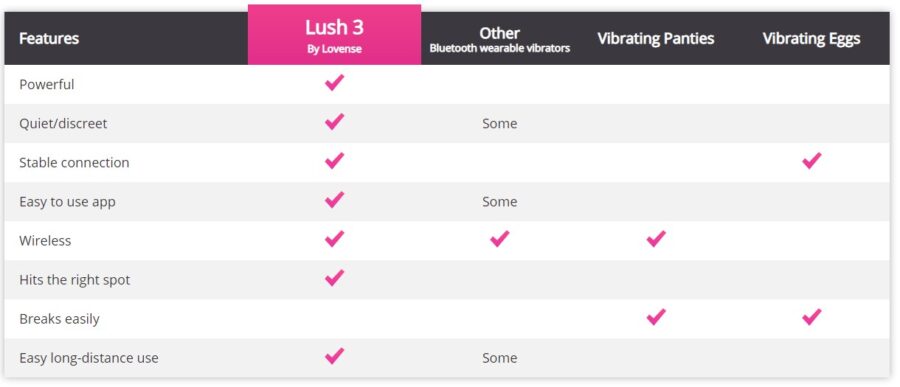Click 'Some' in the Quiet/discreet row
This screenshot has width=900, height=387.
coord(499,123)
